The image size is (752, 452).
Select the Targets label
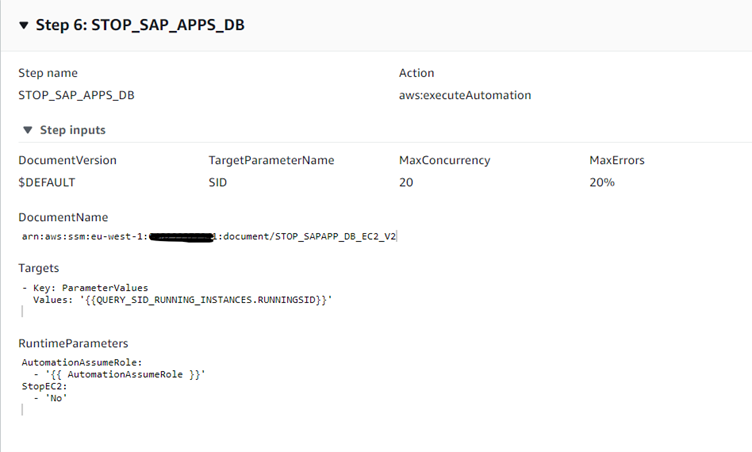pos(38,268)
